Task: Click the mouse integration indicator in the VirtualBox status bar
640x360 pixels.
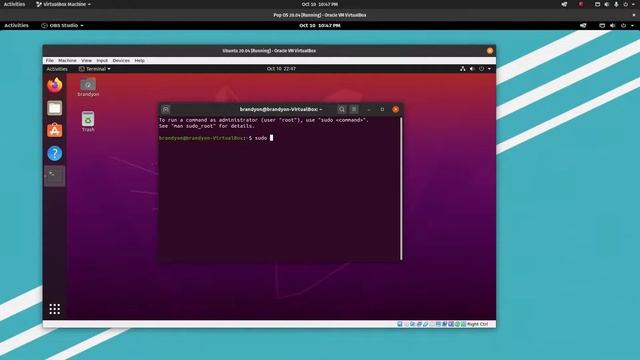Action: click(457, 324)
